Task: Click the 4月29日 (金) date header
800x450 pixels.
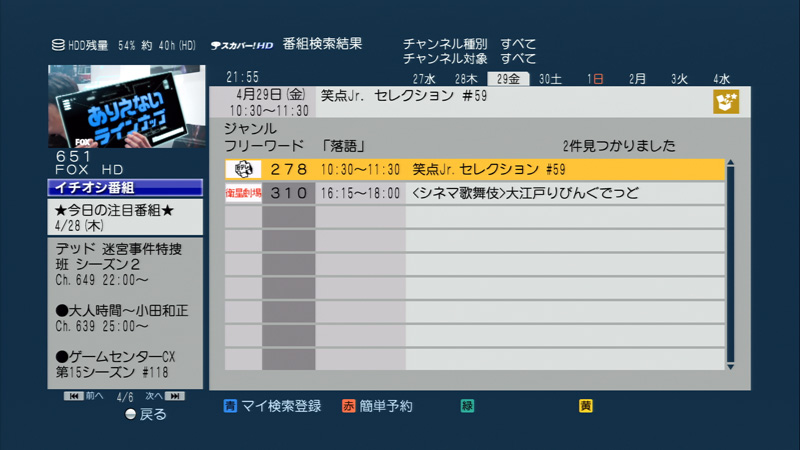Action: pos(270,95)
